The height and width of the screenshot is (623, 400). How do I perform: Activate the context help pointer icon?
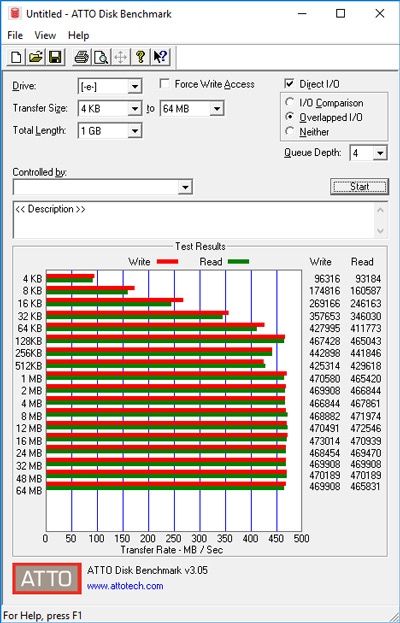coord(160,57)
